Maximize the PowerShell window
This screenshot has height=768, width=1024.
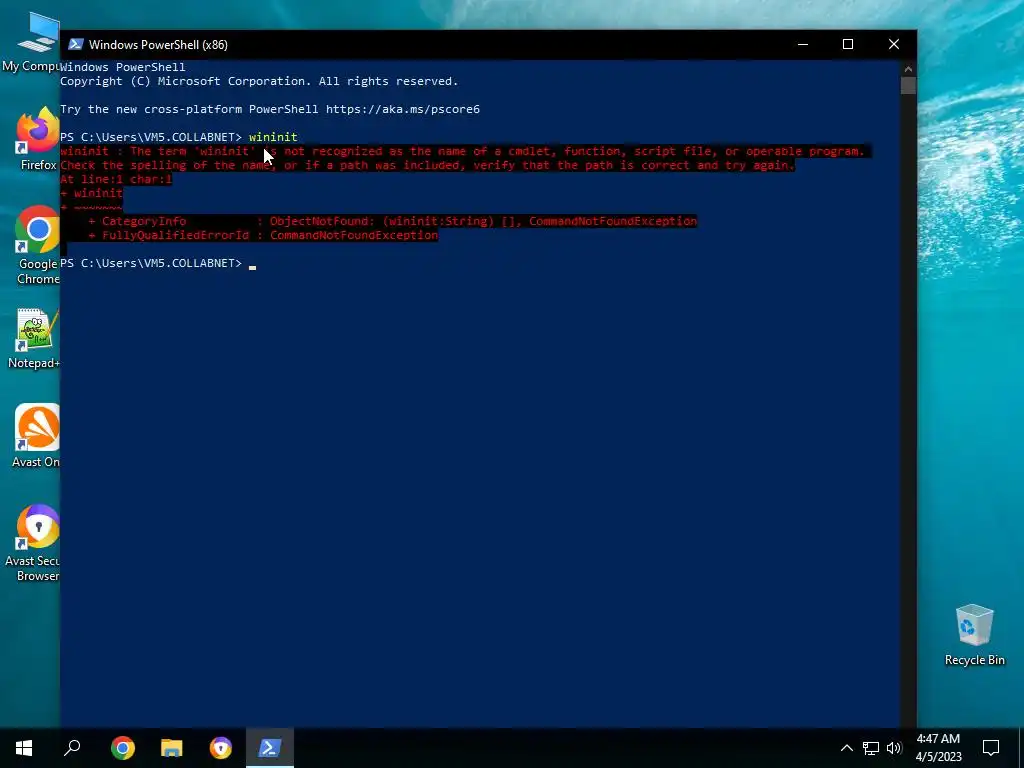[x=848, y=44]
